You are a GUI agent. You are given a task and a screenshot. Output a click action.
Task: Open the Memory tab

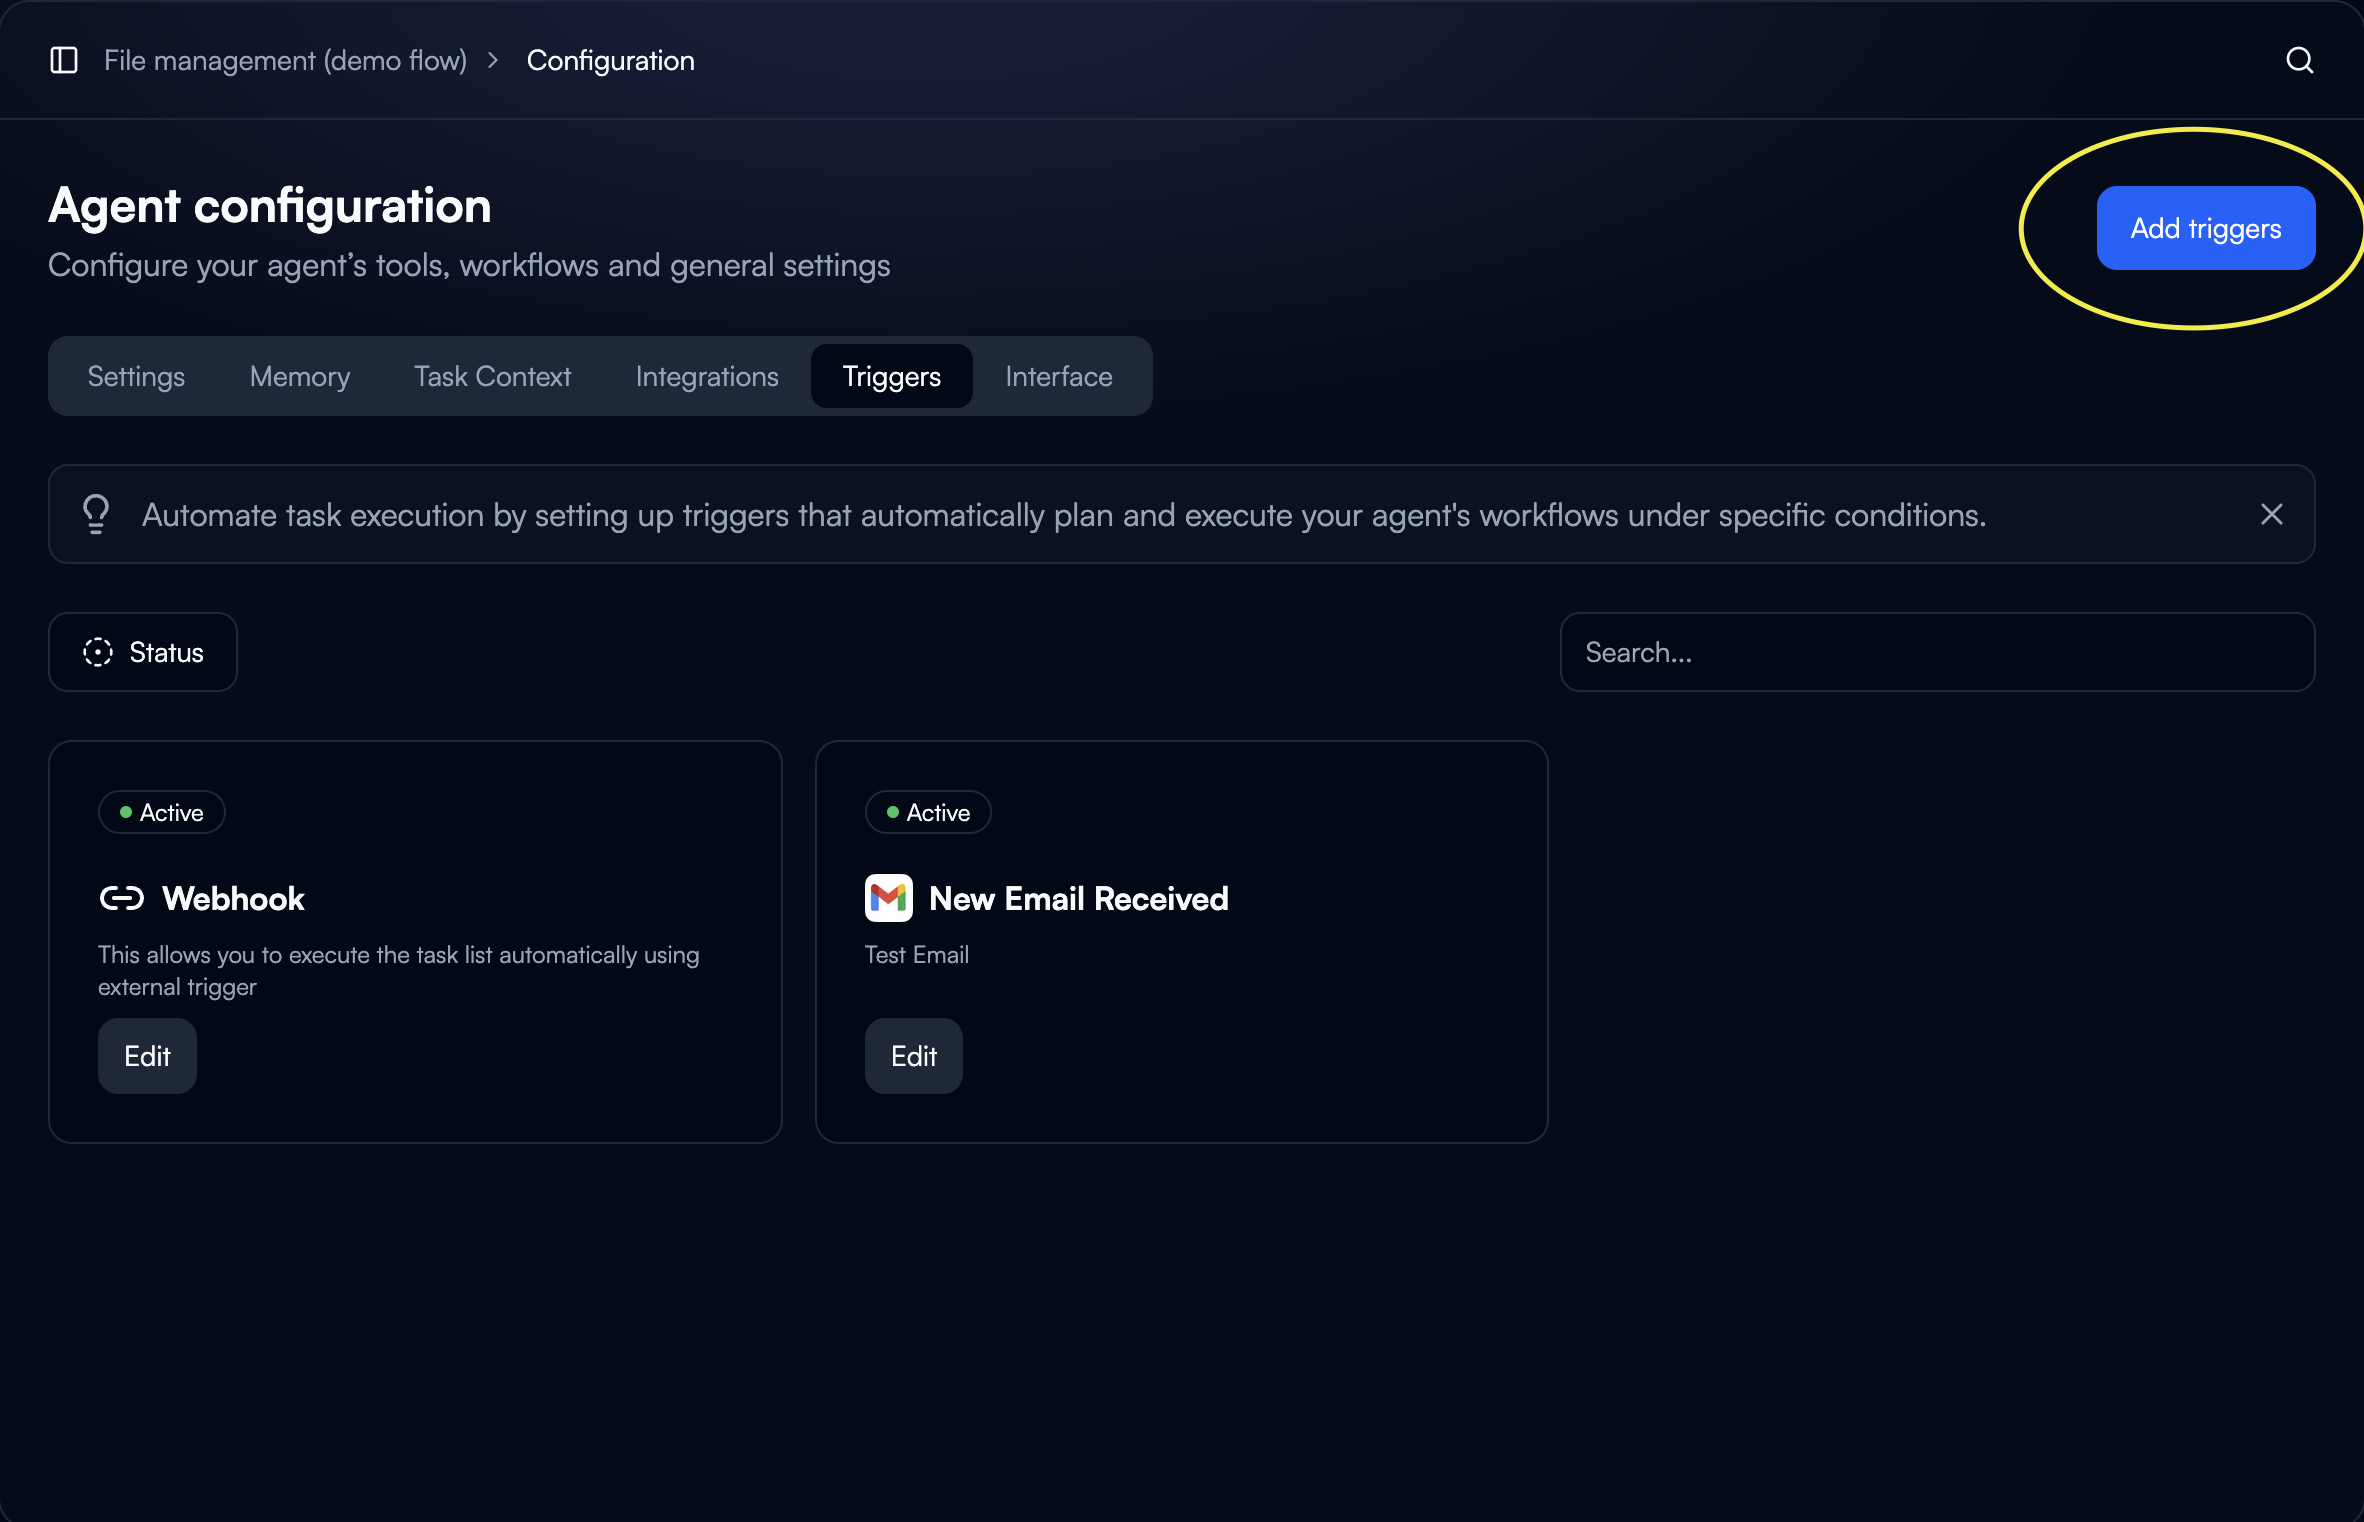[300, 376]
